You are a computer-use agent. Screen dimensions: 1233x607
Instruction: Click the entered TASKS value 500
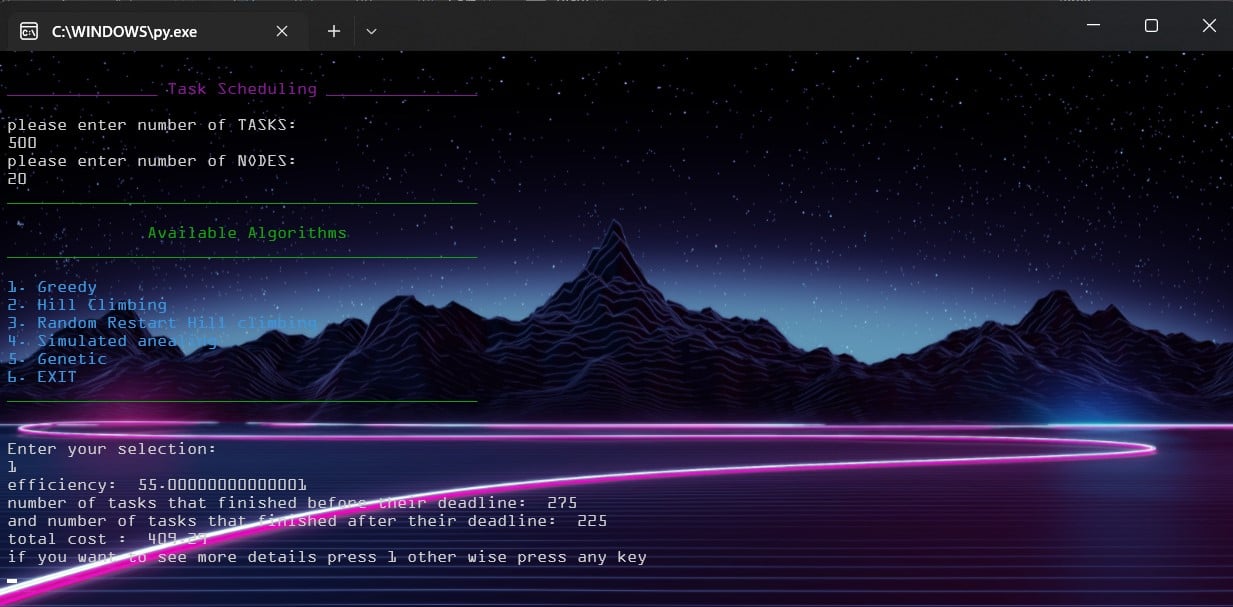click(x=22, y=143)
